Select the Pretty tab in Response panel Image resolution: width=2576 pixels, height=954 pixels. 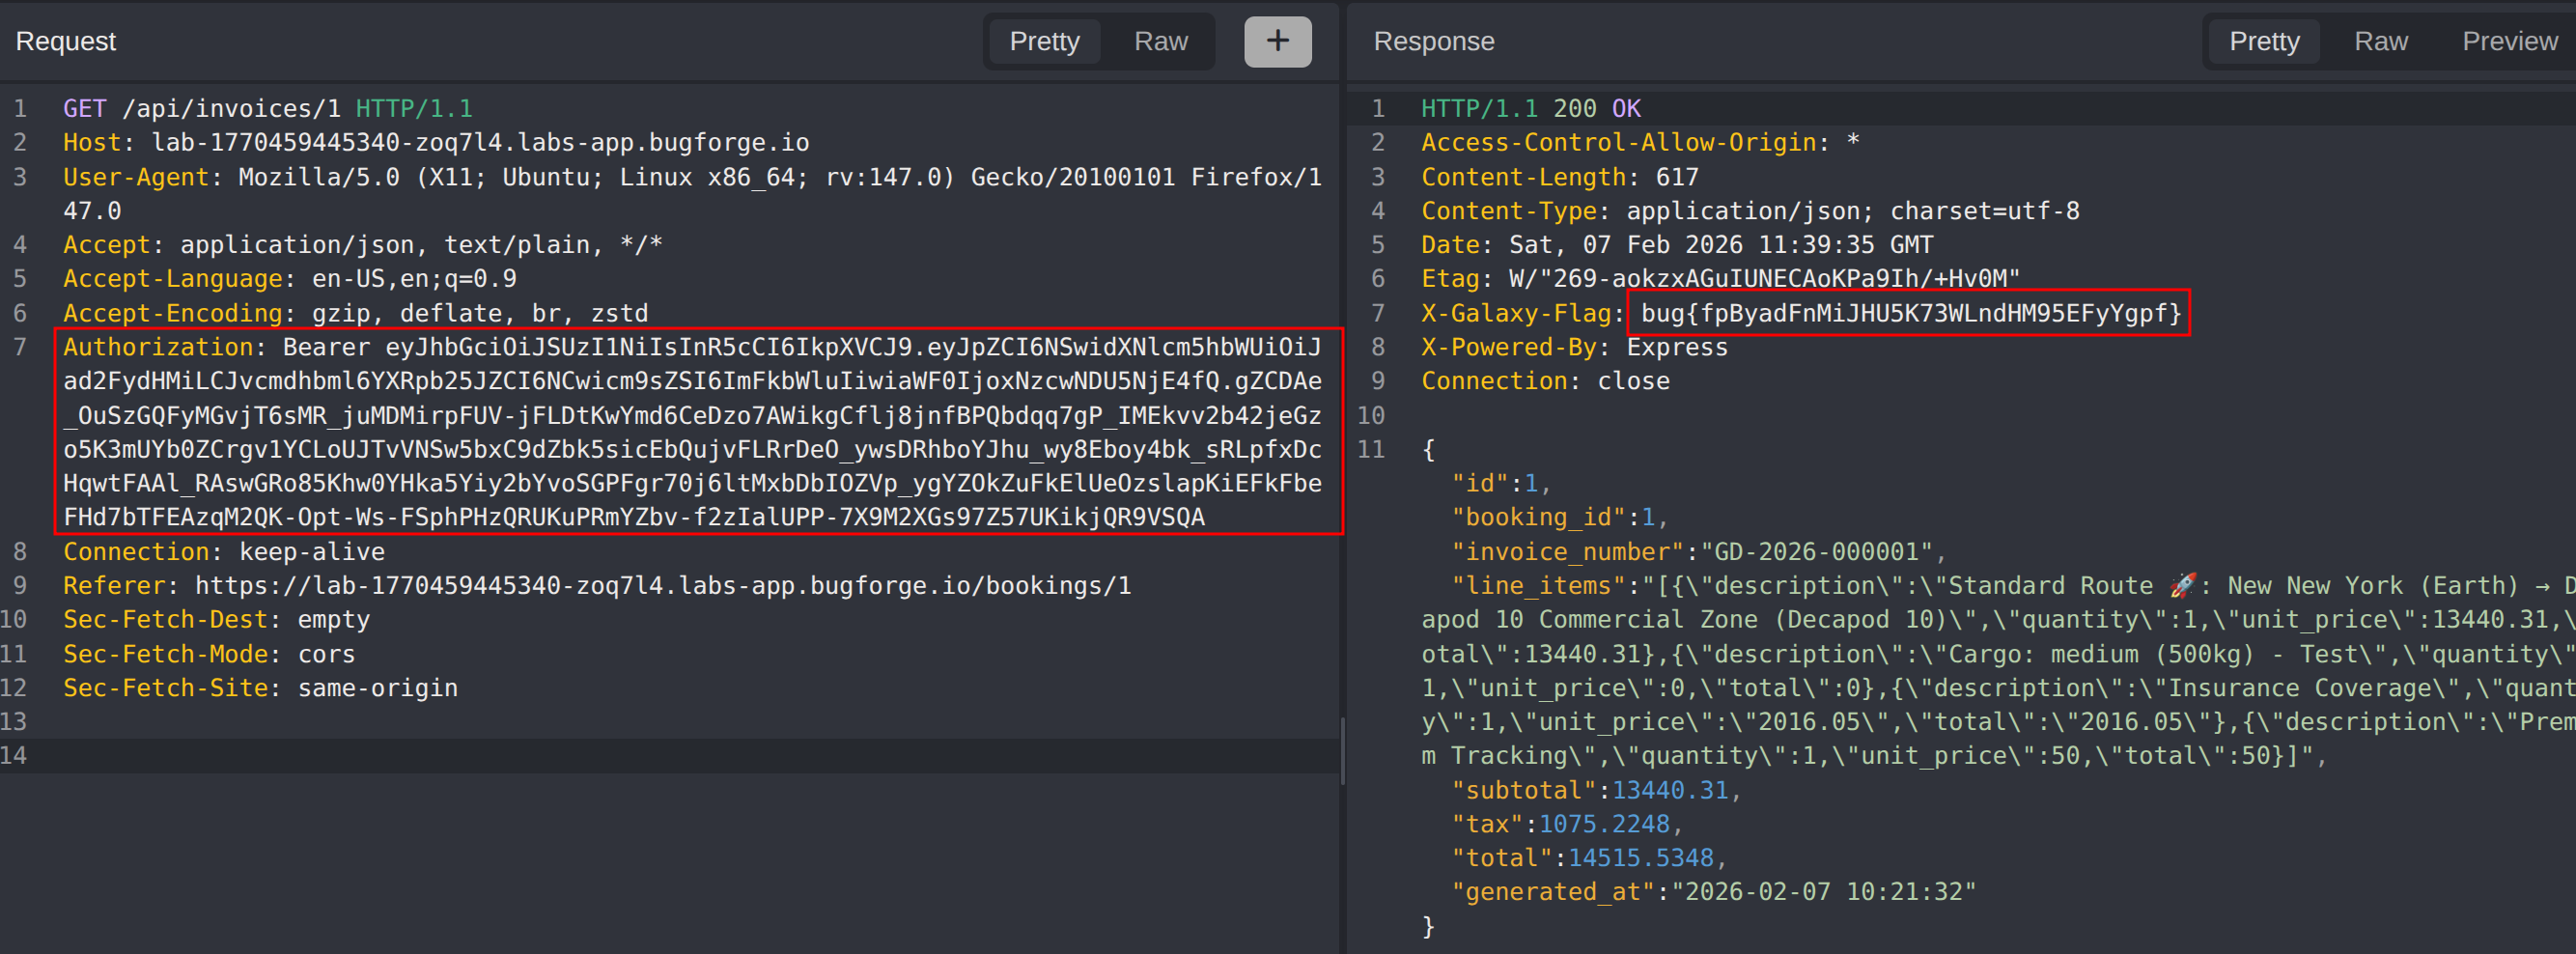point(2264,41)
